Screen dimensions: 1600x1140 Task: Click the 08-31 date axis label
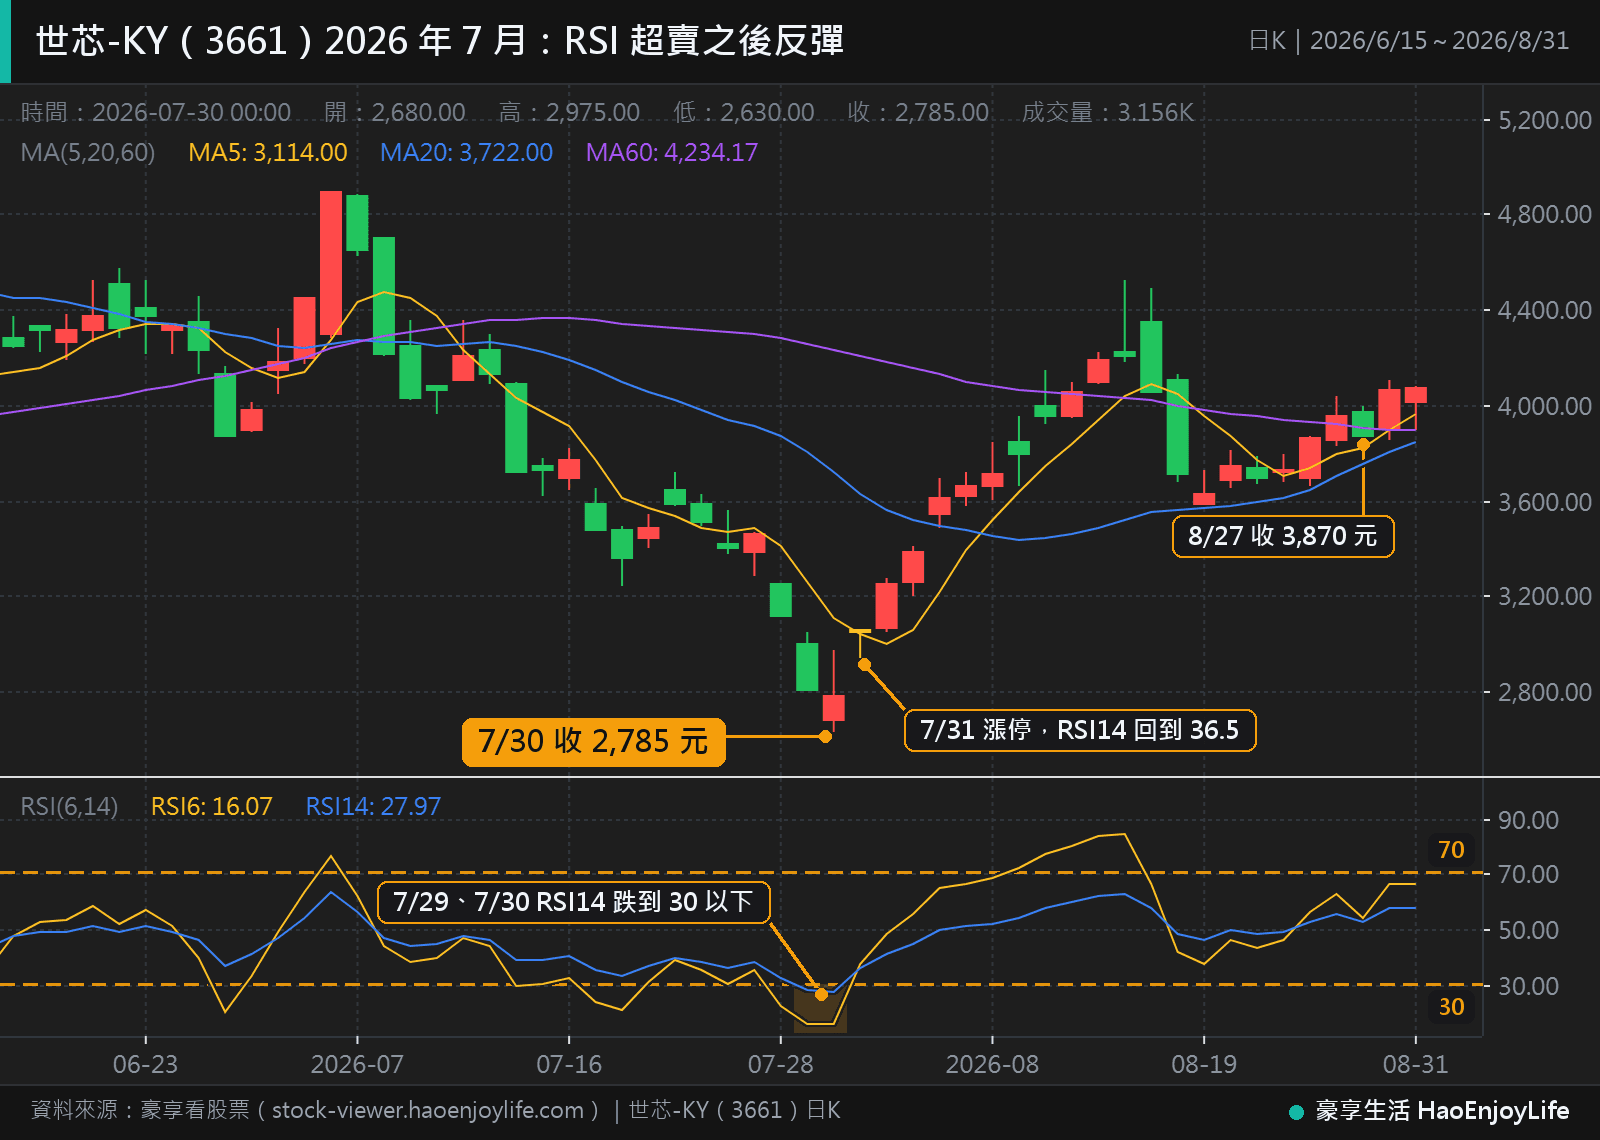(1415, 1064)
